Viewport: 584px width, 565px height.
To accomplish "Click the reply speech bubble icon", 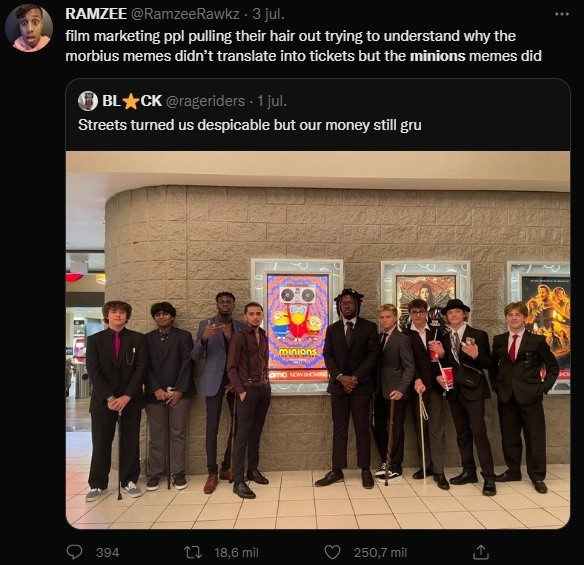I will point(74,552).
